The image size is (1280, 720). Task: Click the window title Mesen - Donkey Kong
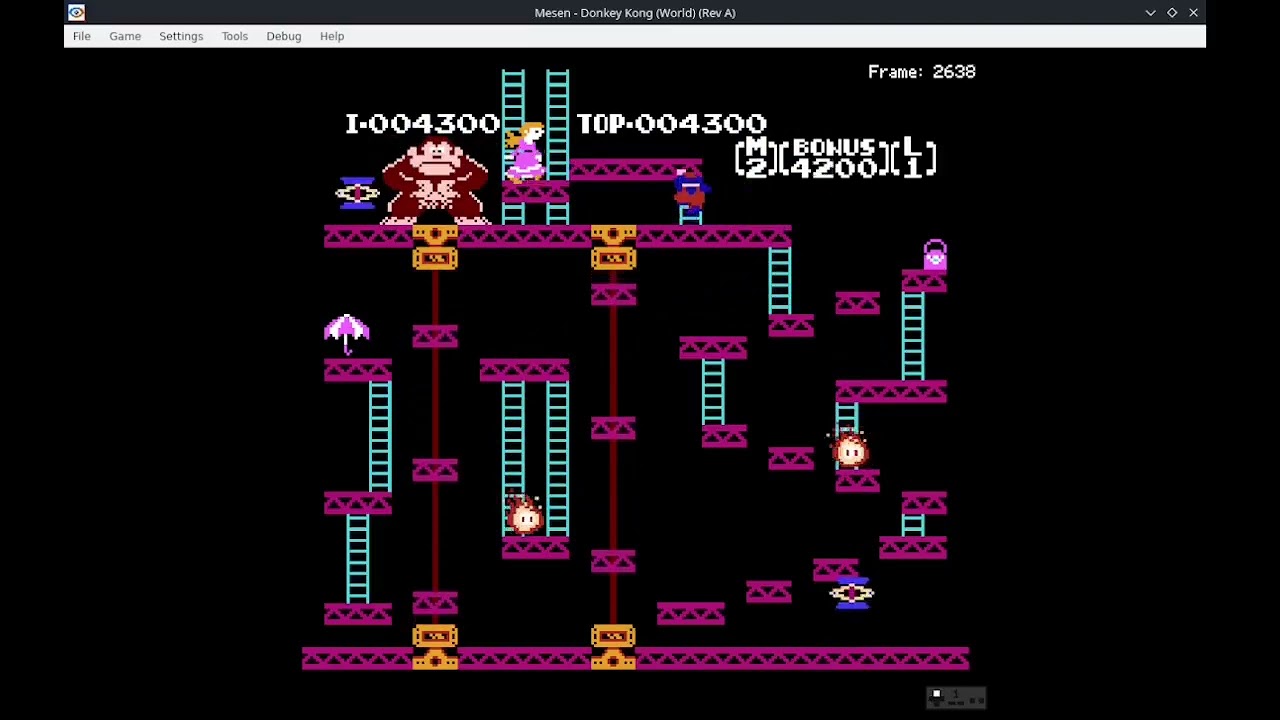[635, 13]
